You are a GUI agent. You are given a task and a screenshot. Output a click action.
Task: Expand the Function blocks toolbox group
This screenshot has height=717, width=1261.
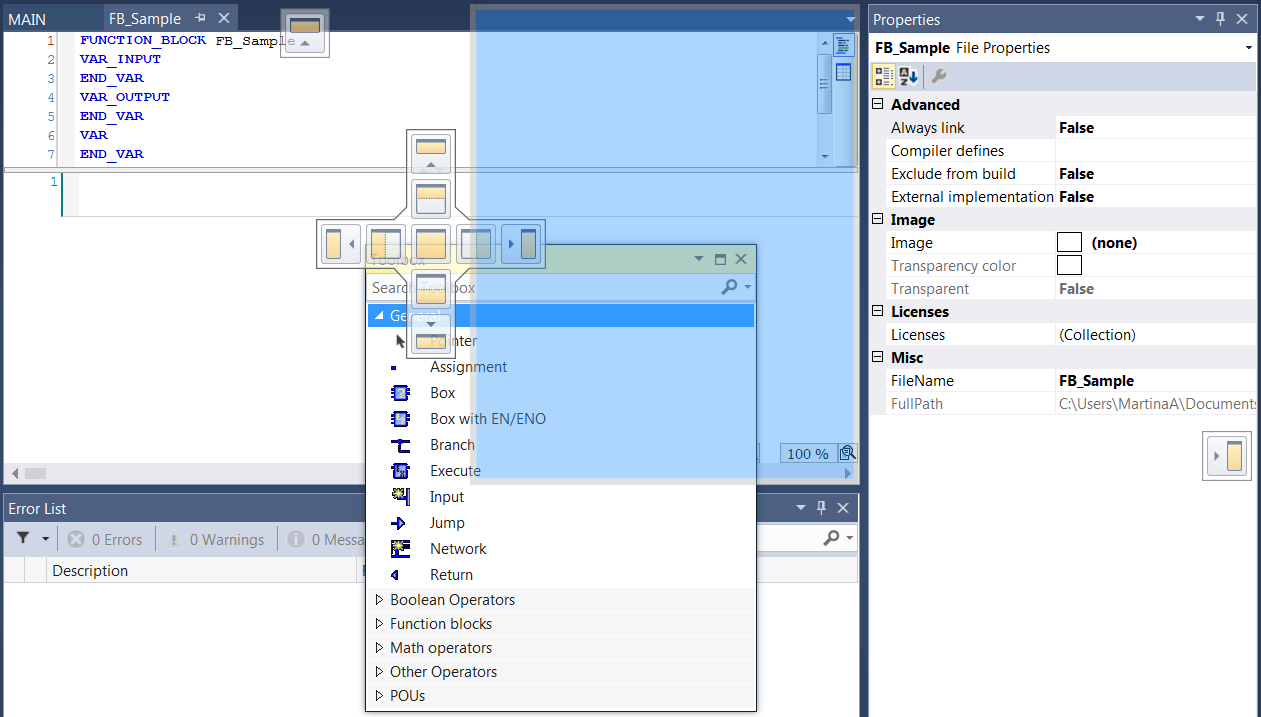pyautogui.click(x=379, y=624)
